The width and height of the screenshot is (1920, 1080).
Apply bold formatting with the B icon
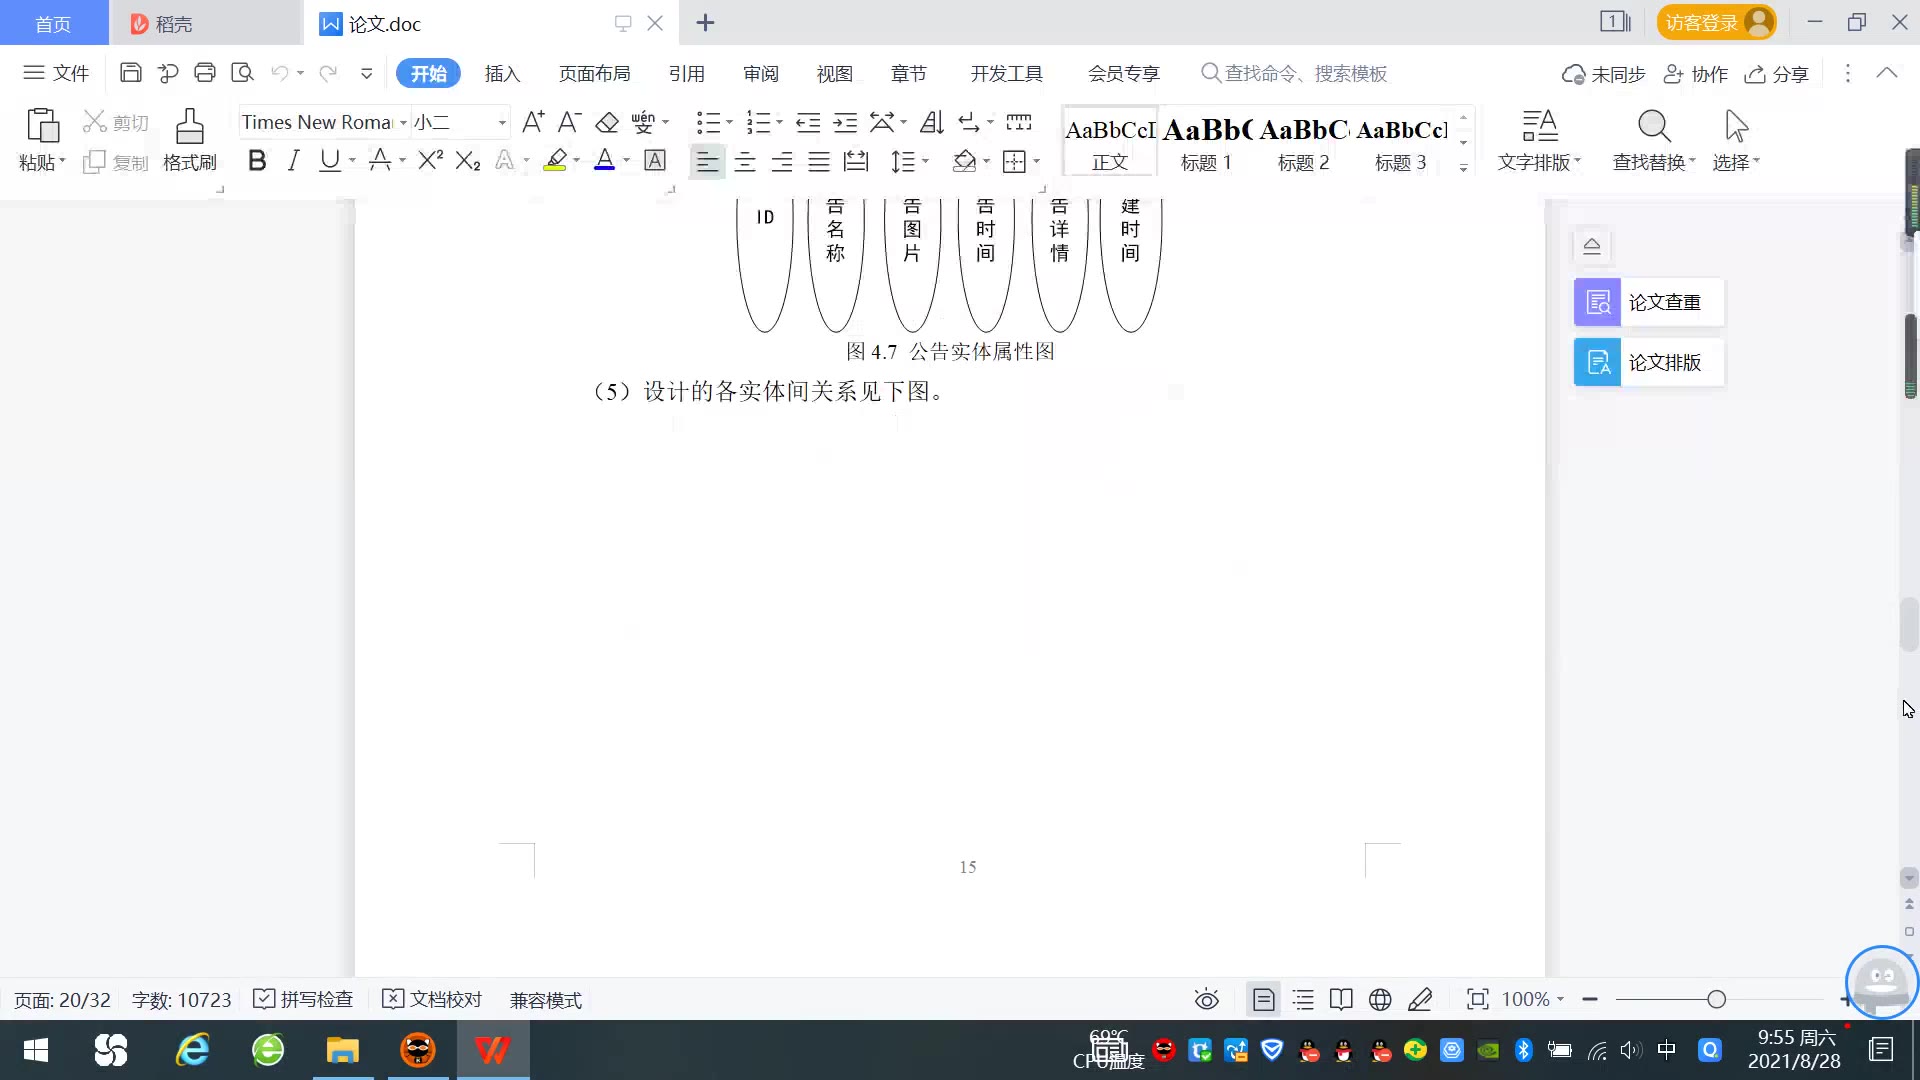[257, 161]
